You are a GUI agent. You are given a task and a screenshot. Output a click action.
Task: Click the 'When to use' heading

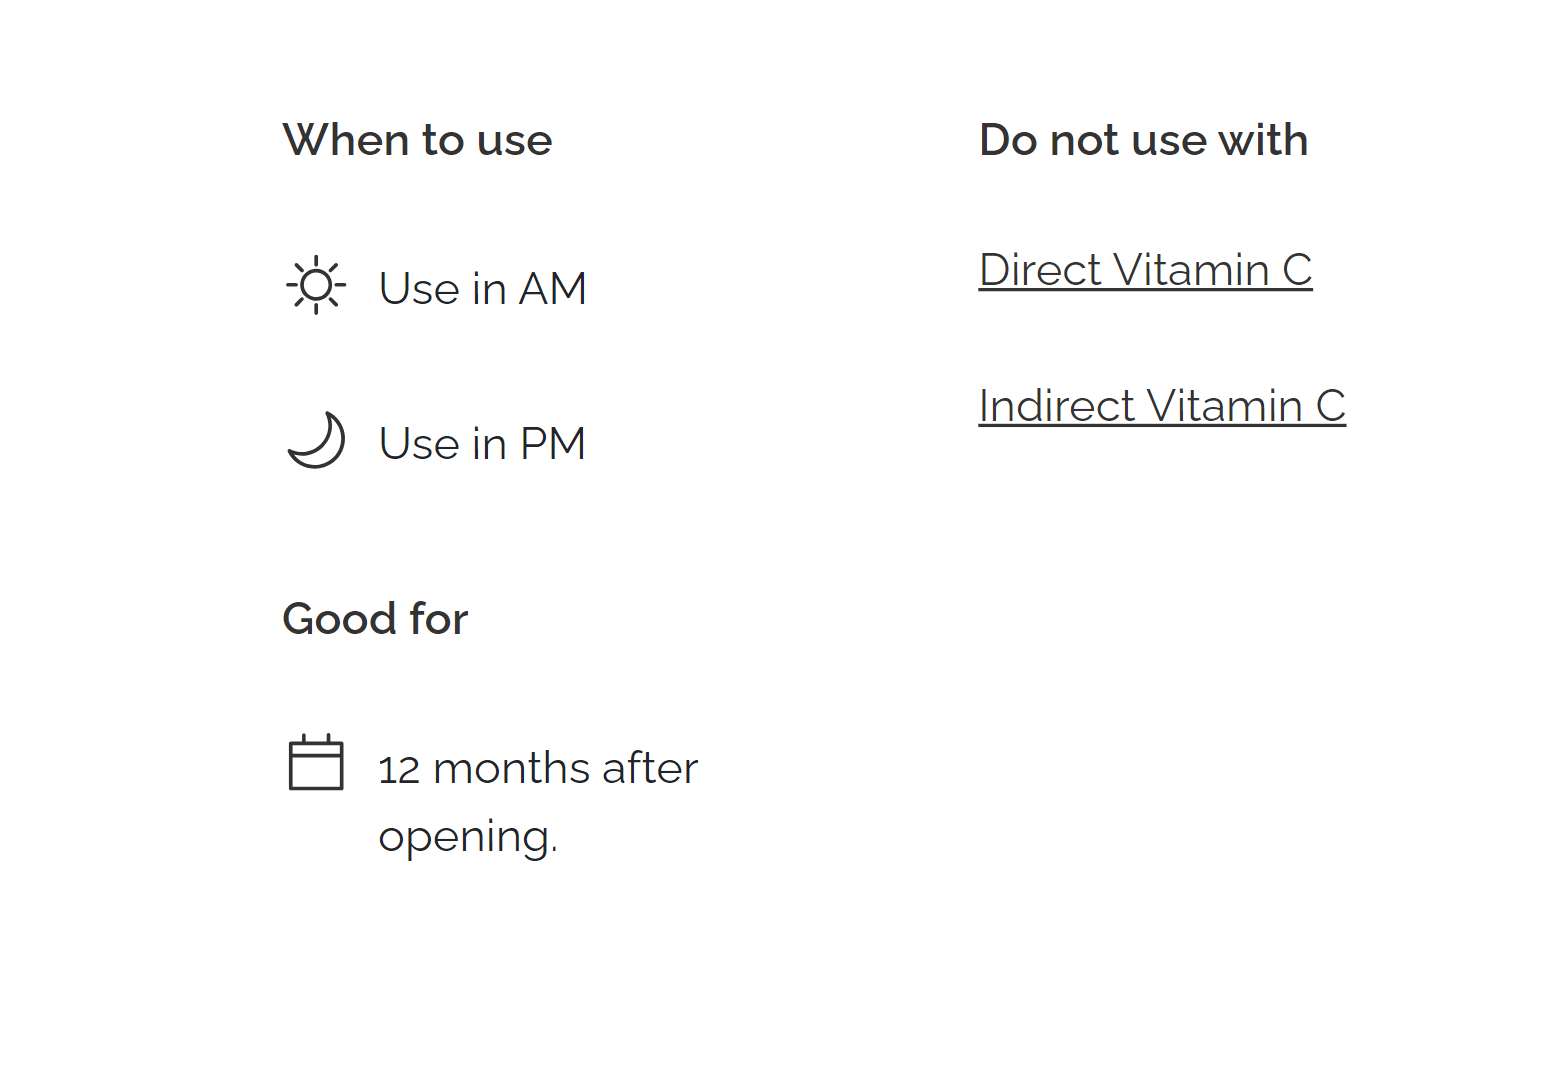[417, 140]
